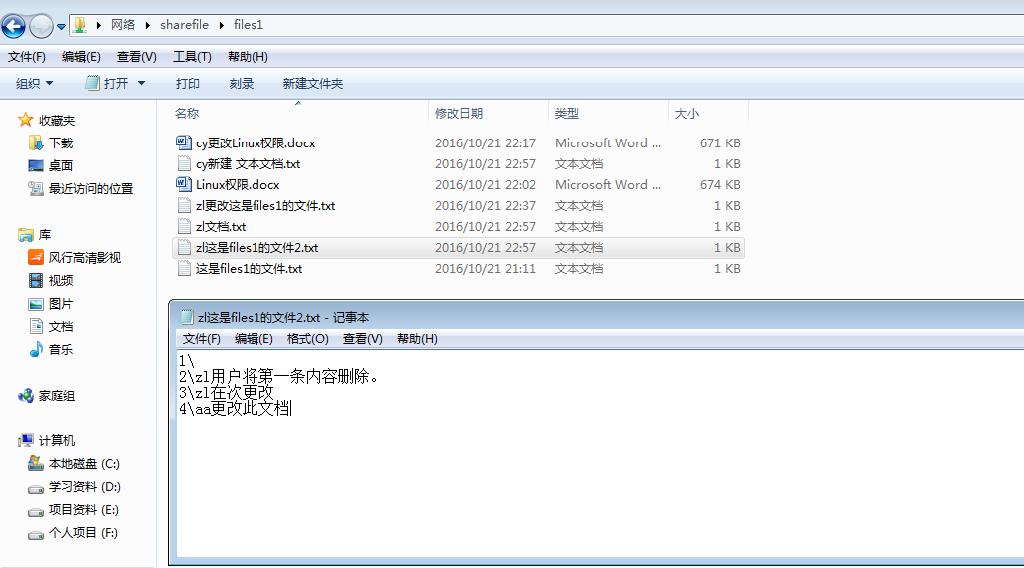
Task: Place cursor in line 3\zl在次更改
Action: [226, 392]
